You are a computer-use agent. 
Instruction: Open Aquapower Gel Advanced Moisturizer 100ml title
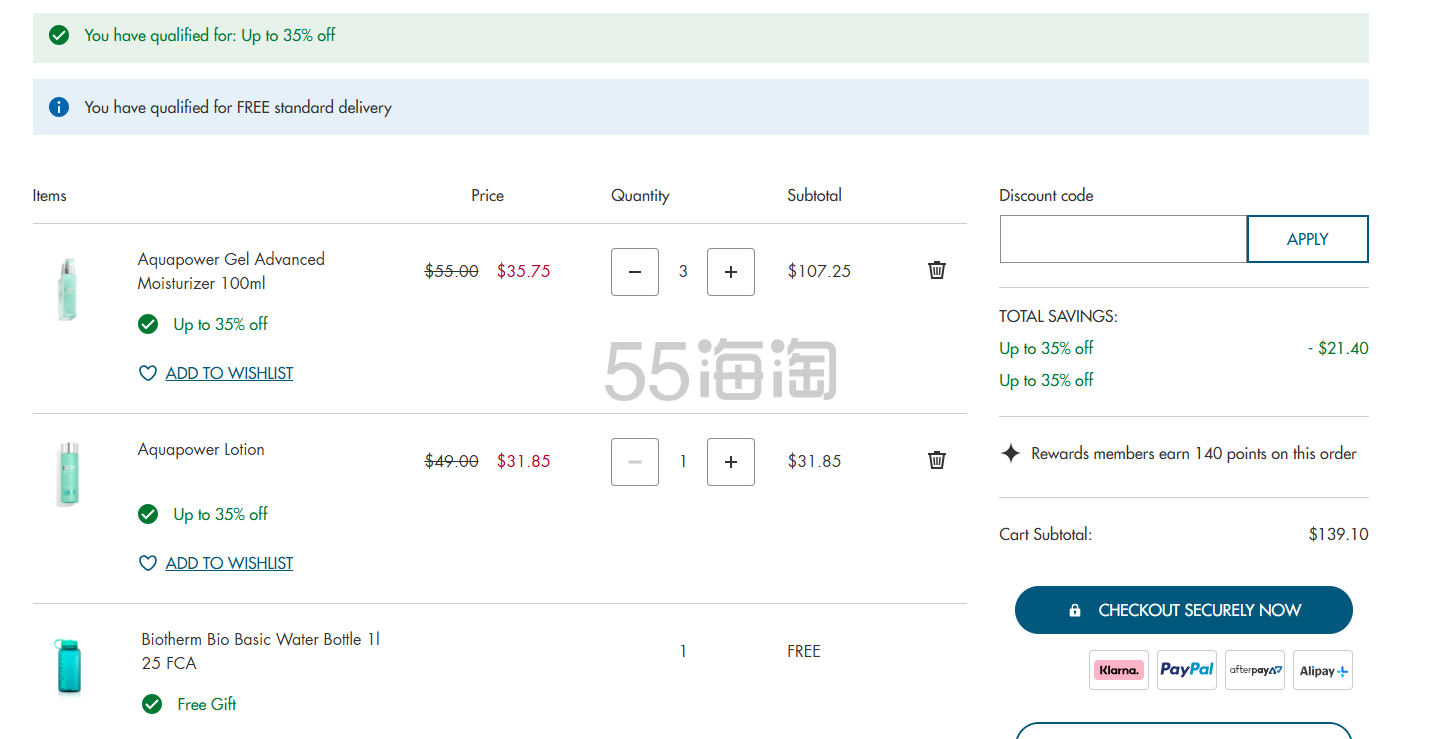231,271
